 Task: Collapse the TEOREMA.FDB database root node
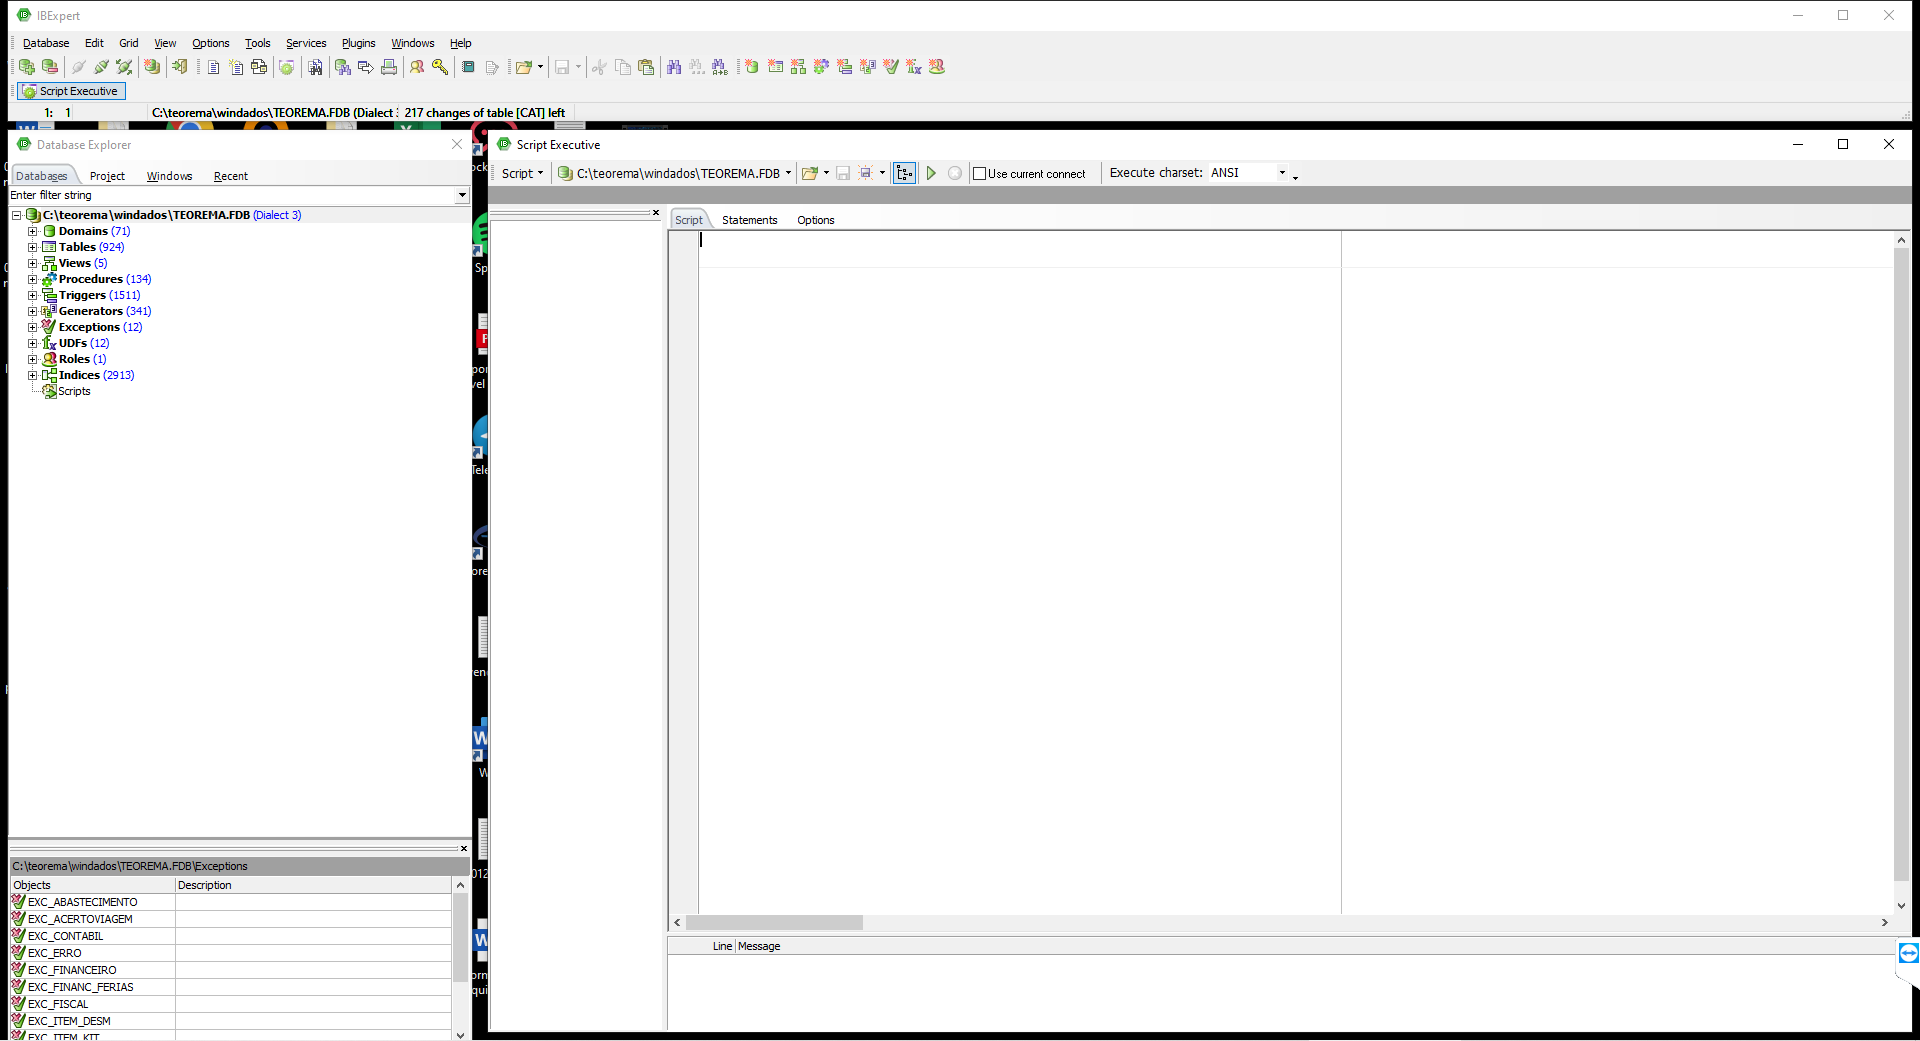(x=17, y=215)
